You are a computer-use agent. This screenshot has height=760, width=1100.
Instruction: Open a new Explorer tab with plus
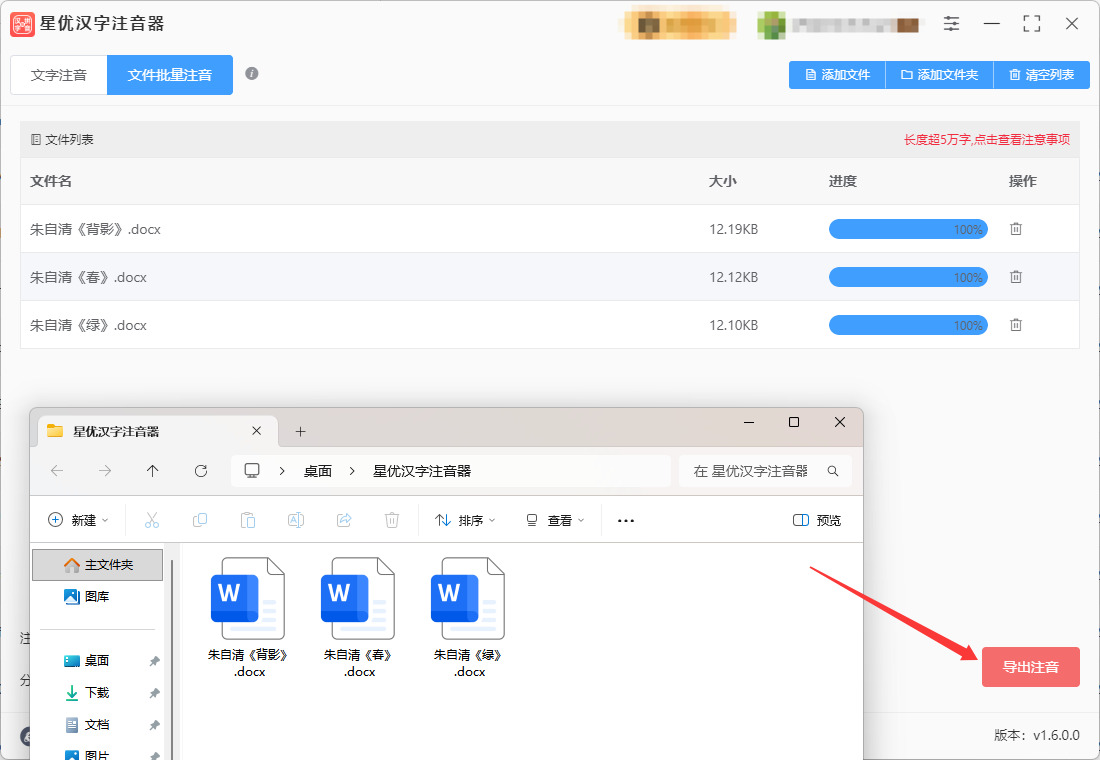click(x=300, y=432)
